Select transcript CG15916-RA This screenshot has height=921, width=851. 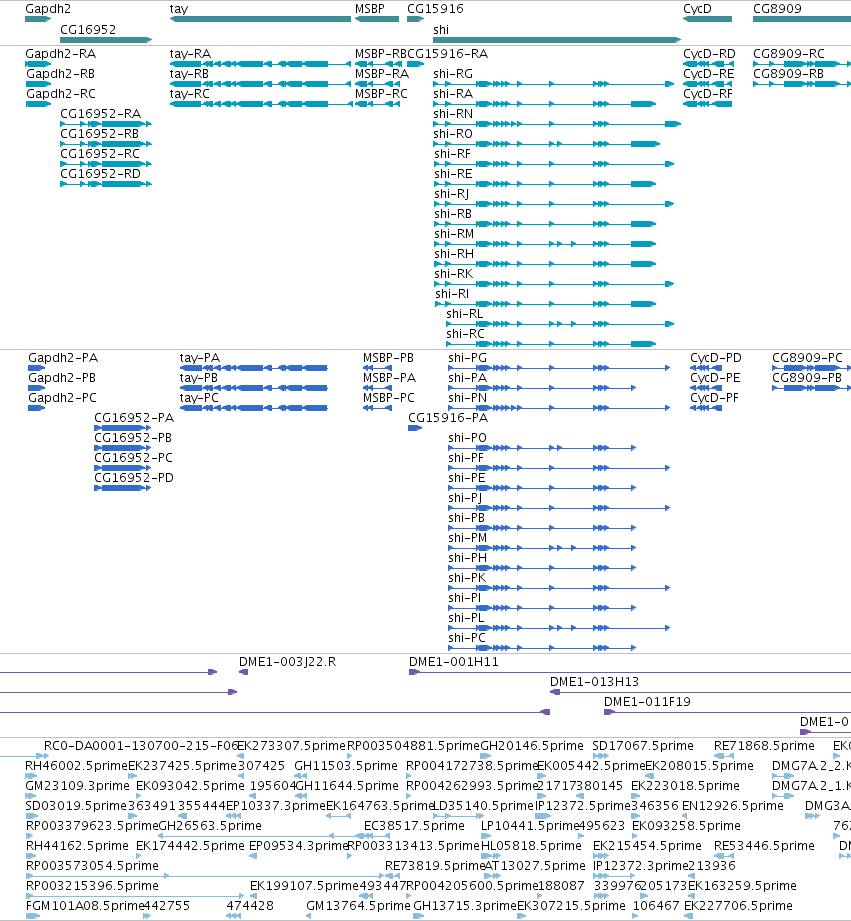pos(448,54)
